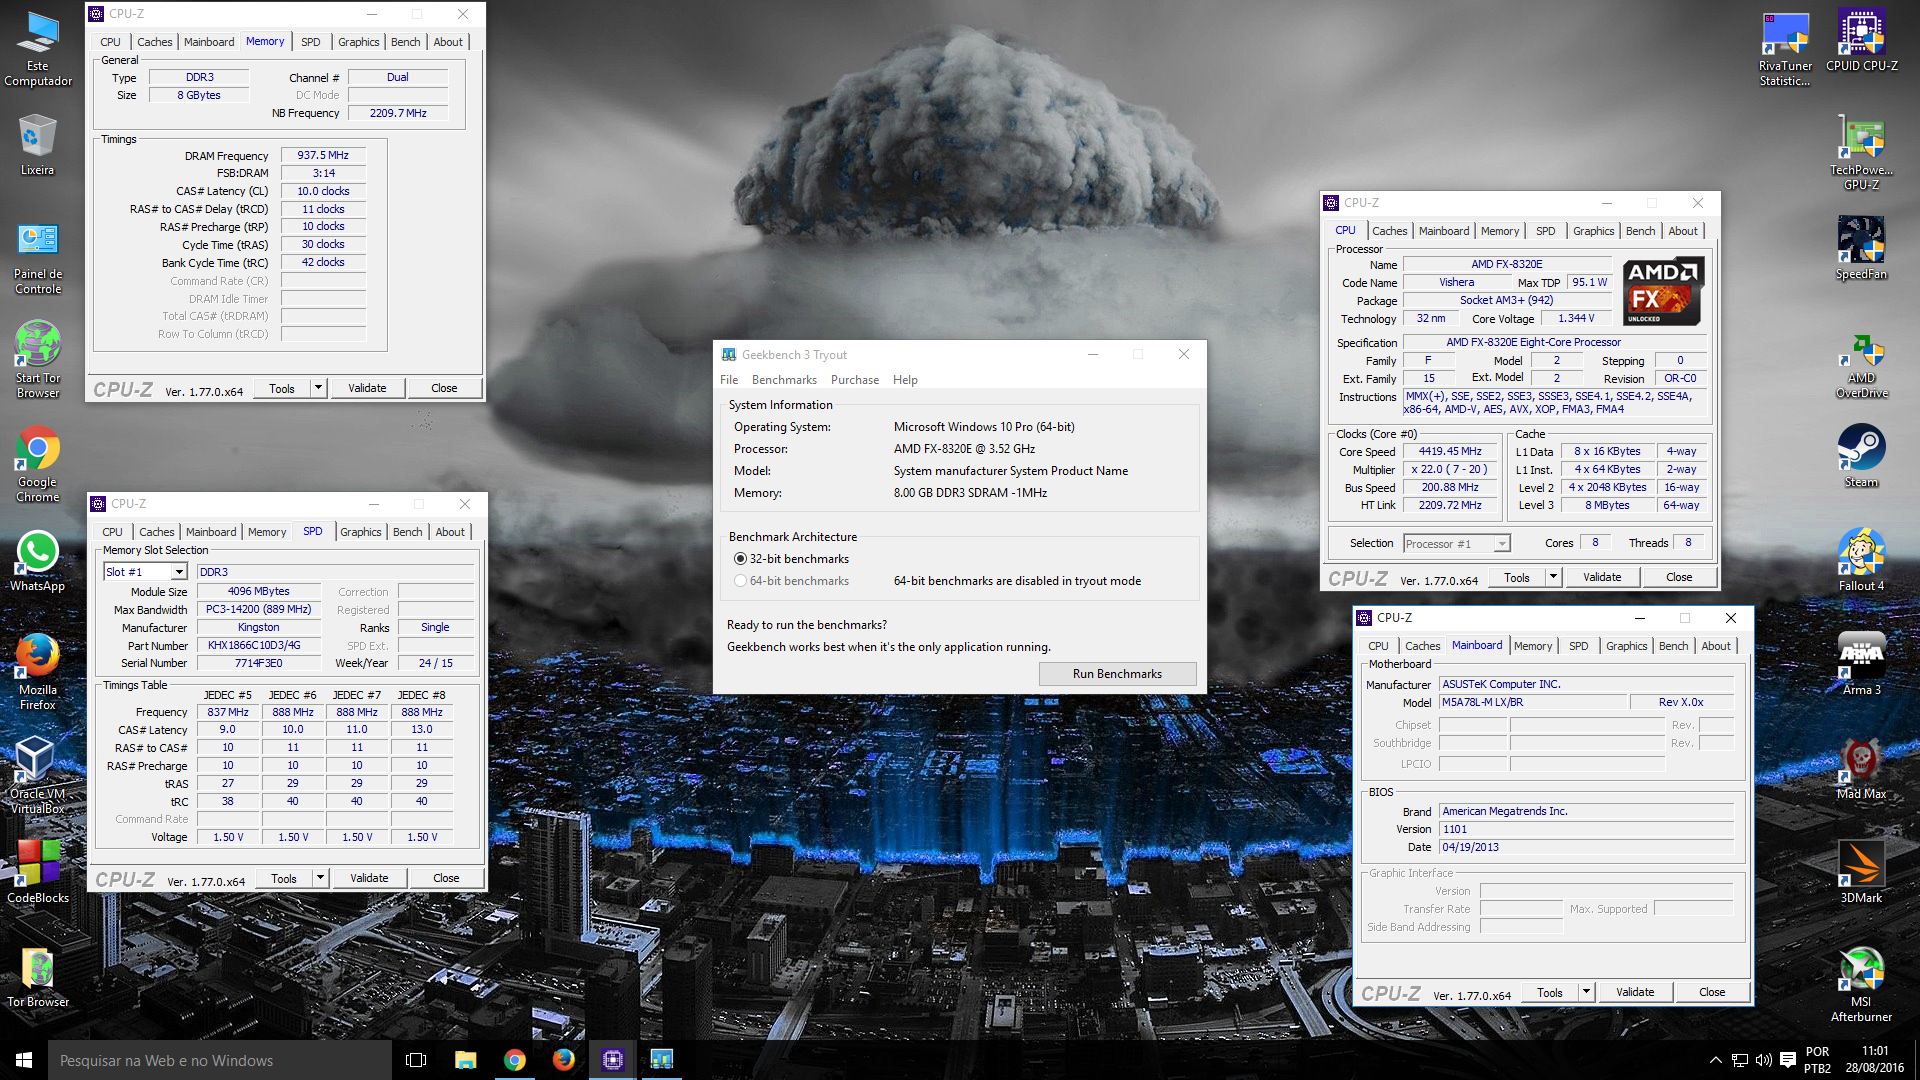This screenshot has height=1080, width=1920.
Task: Expand Tools arrow in SPD CPU-Z window
Action: point(320,878)
